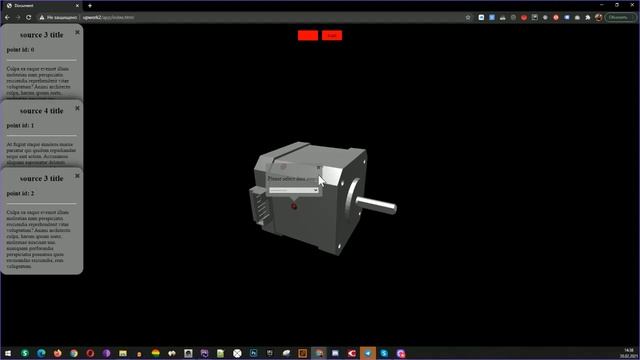Select 'point id: 2' text in the third card
This screenshot has height=360, width=640.
20,193
